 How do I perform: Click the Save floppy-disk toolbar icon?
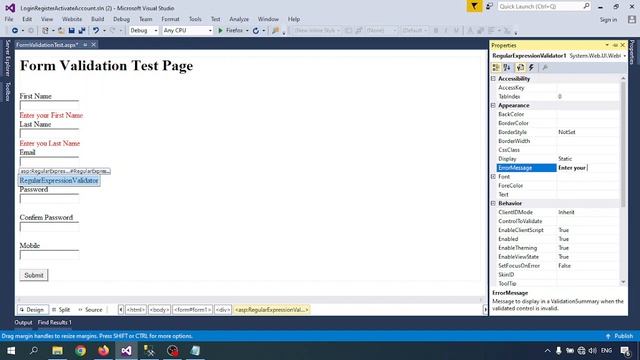71,31
